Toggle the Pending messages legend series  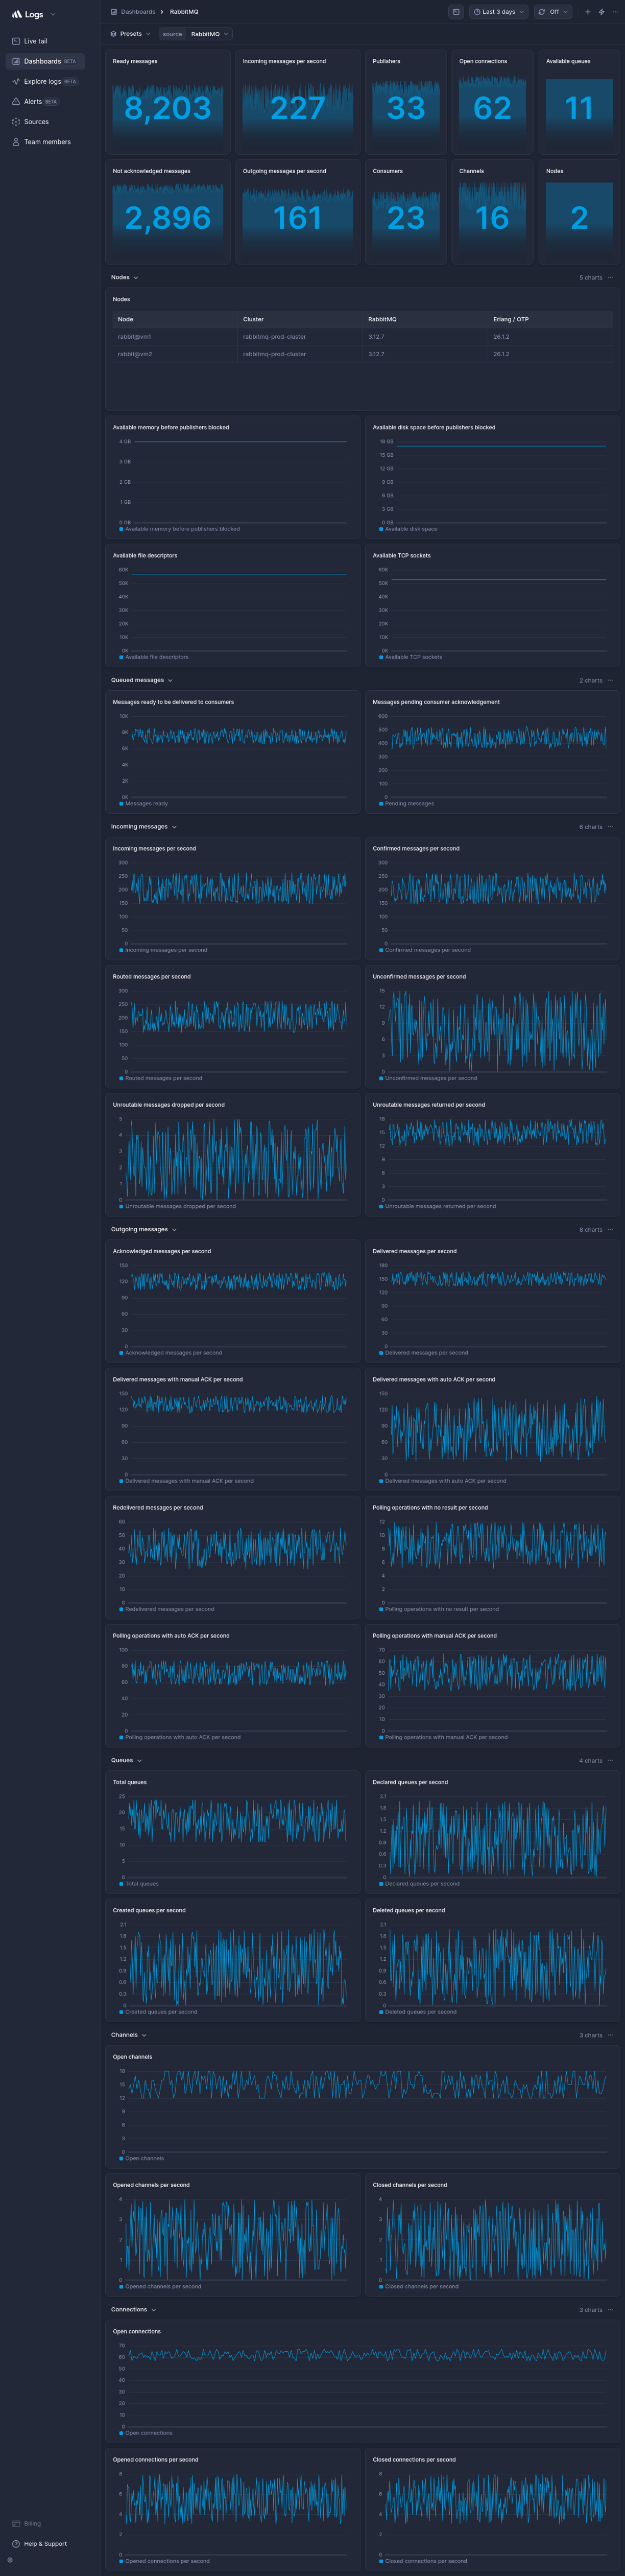407,803
